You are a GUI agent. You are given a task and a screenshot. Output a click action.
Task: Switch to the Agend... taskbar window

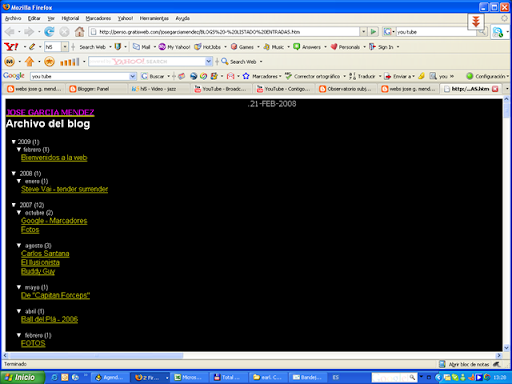click(x=110, y=377)
